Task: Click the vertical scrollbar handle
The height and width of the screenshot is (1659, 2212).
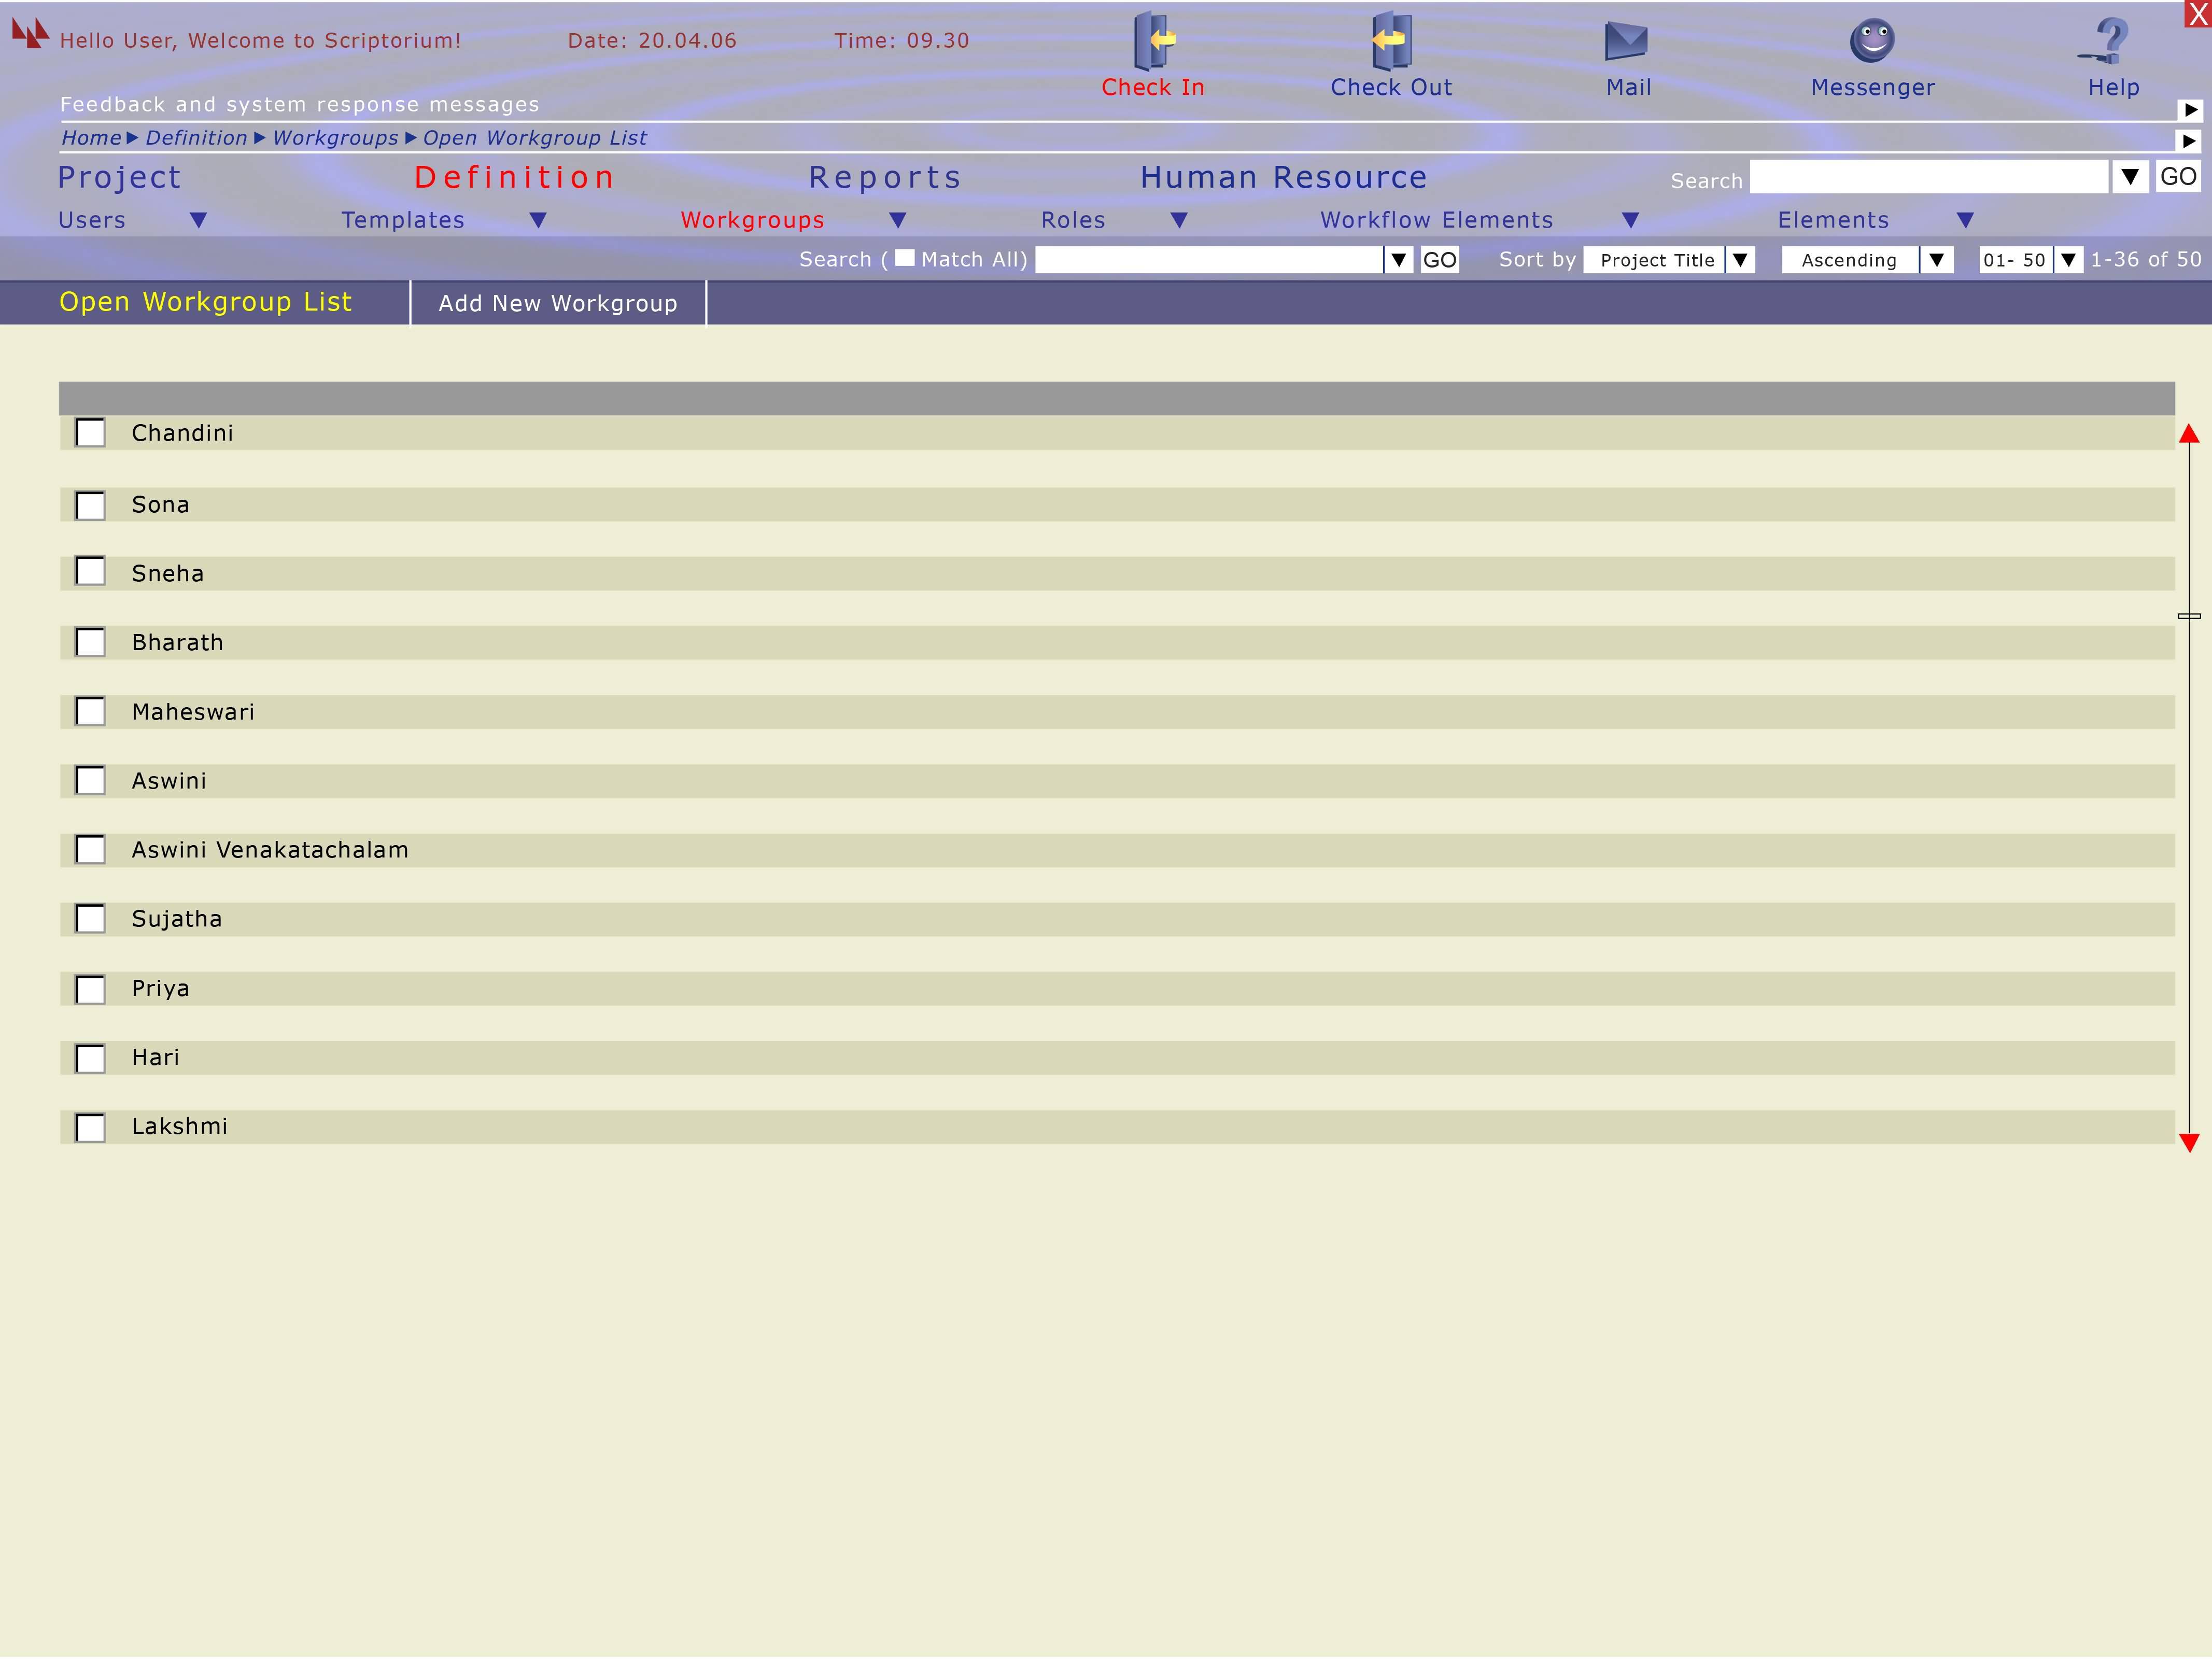Action: [x=2189, y=616]
